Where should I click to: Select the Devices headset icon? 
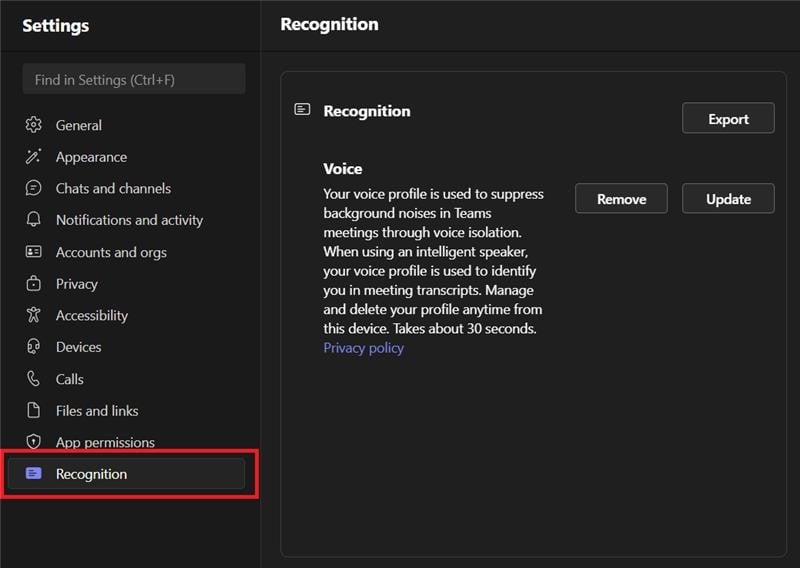[34, 347]
